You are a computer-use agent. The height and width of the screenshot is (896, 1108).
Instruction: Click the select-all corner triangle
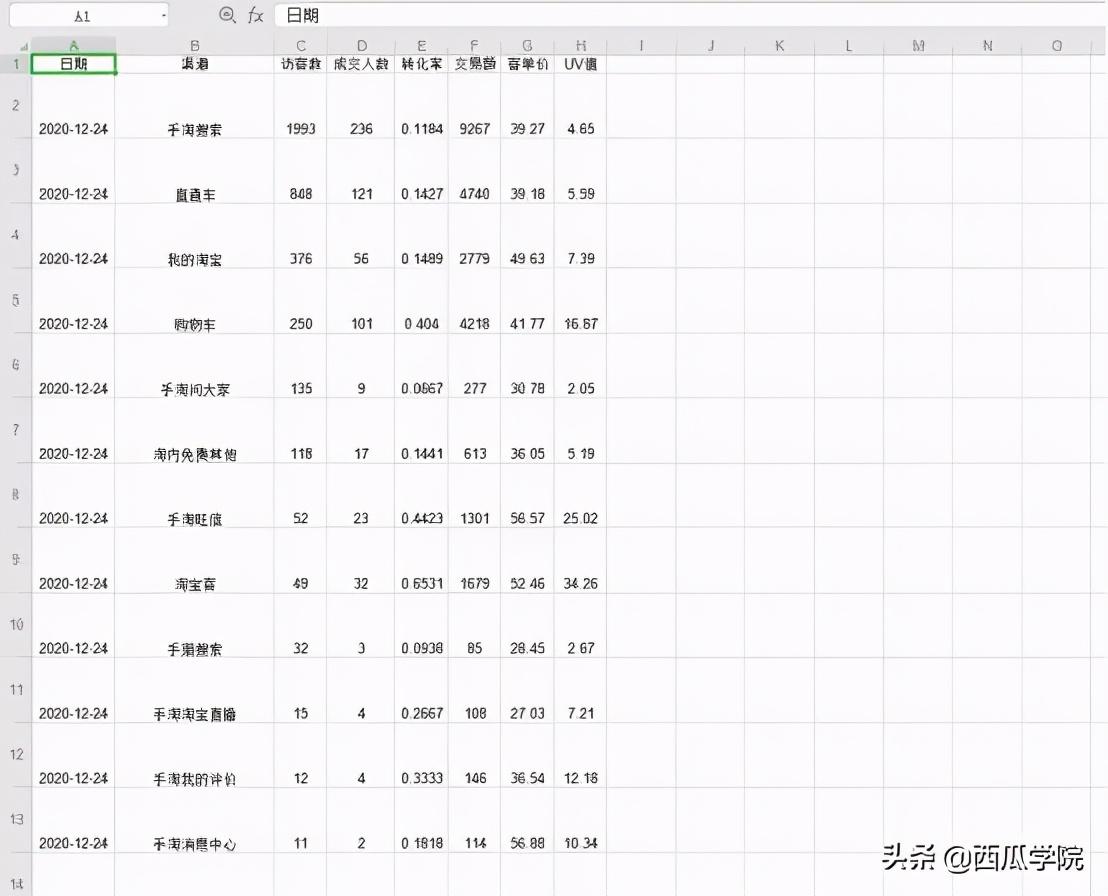click(x=24, y=47)
